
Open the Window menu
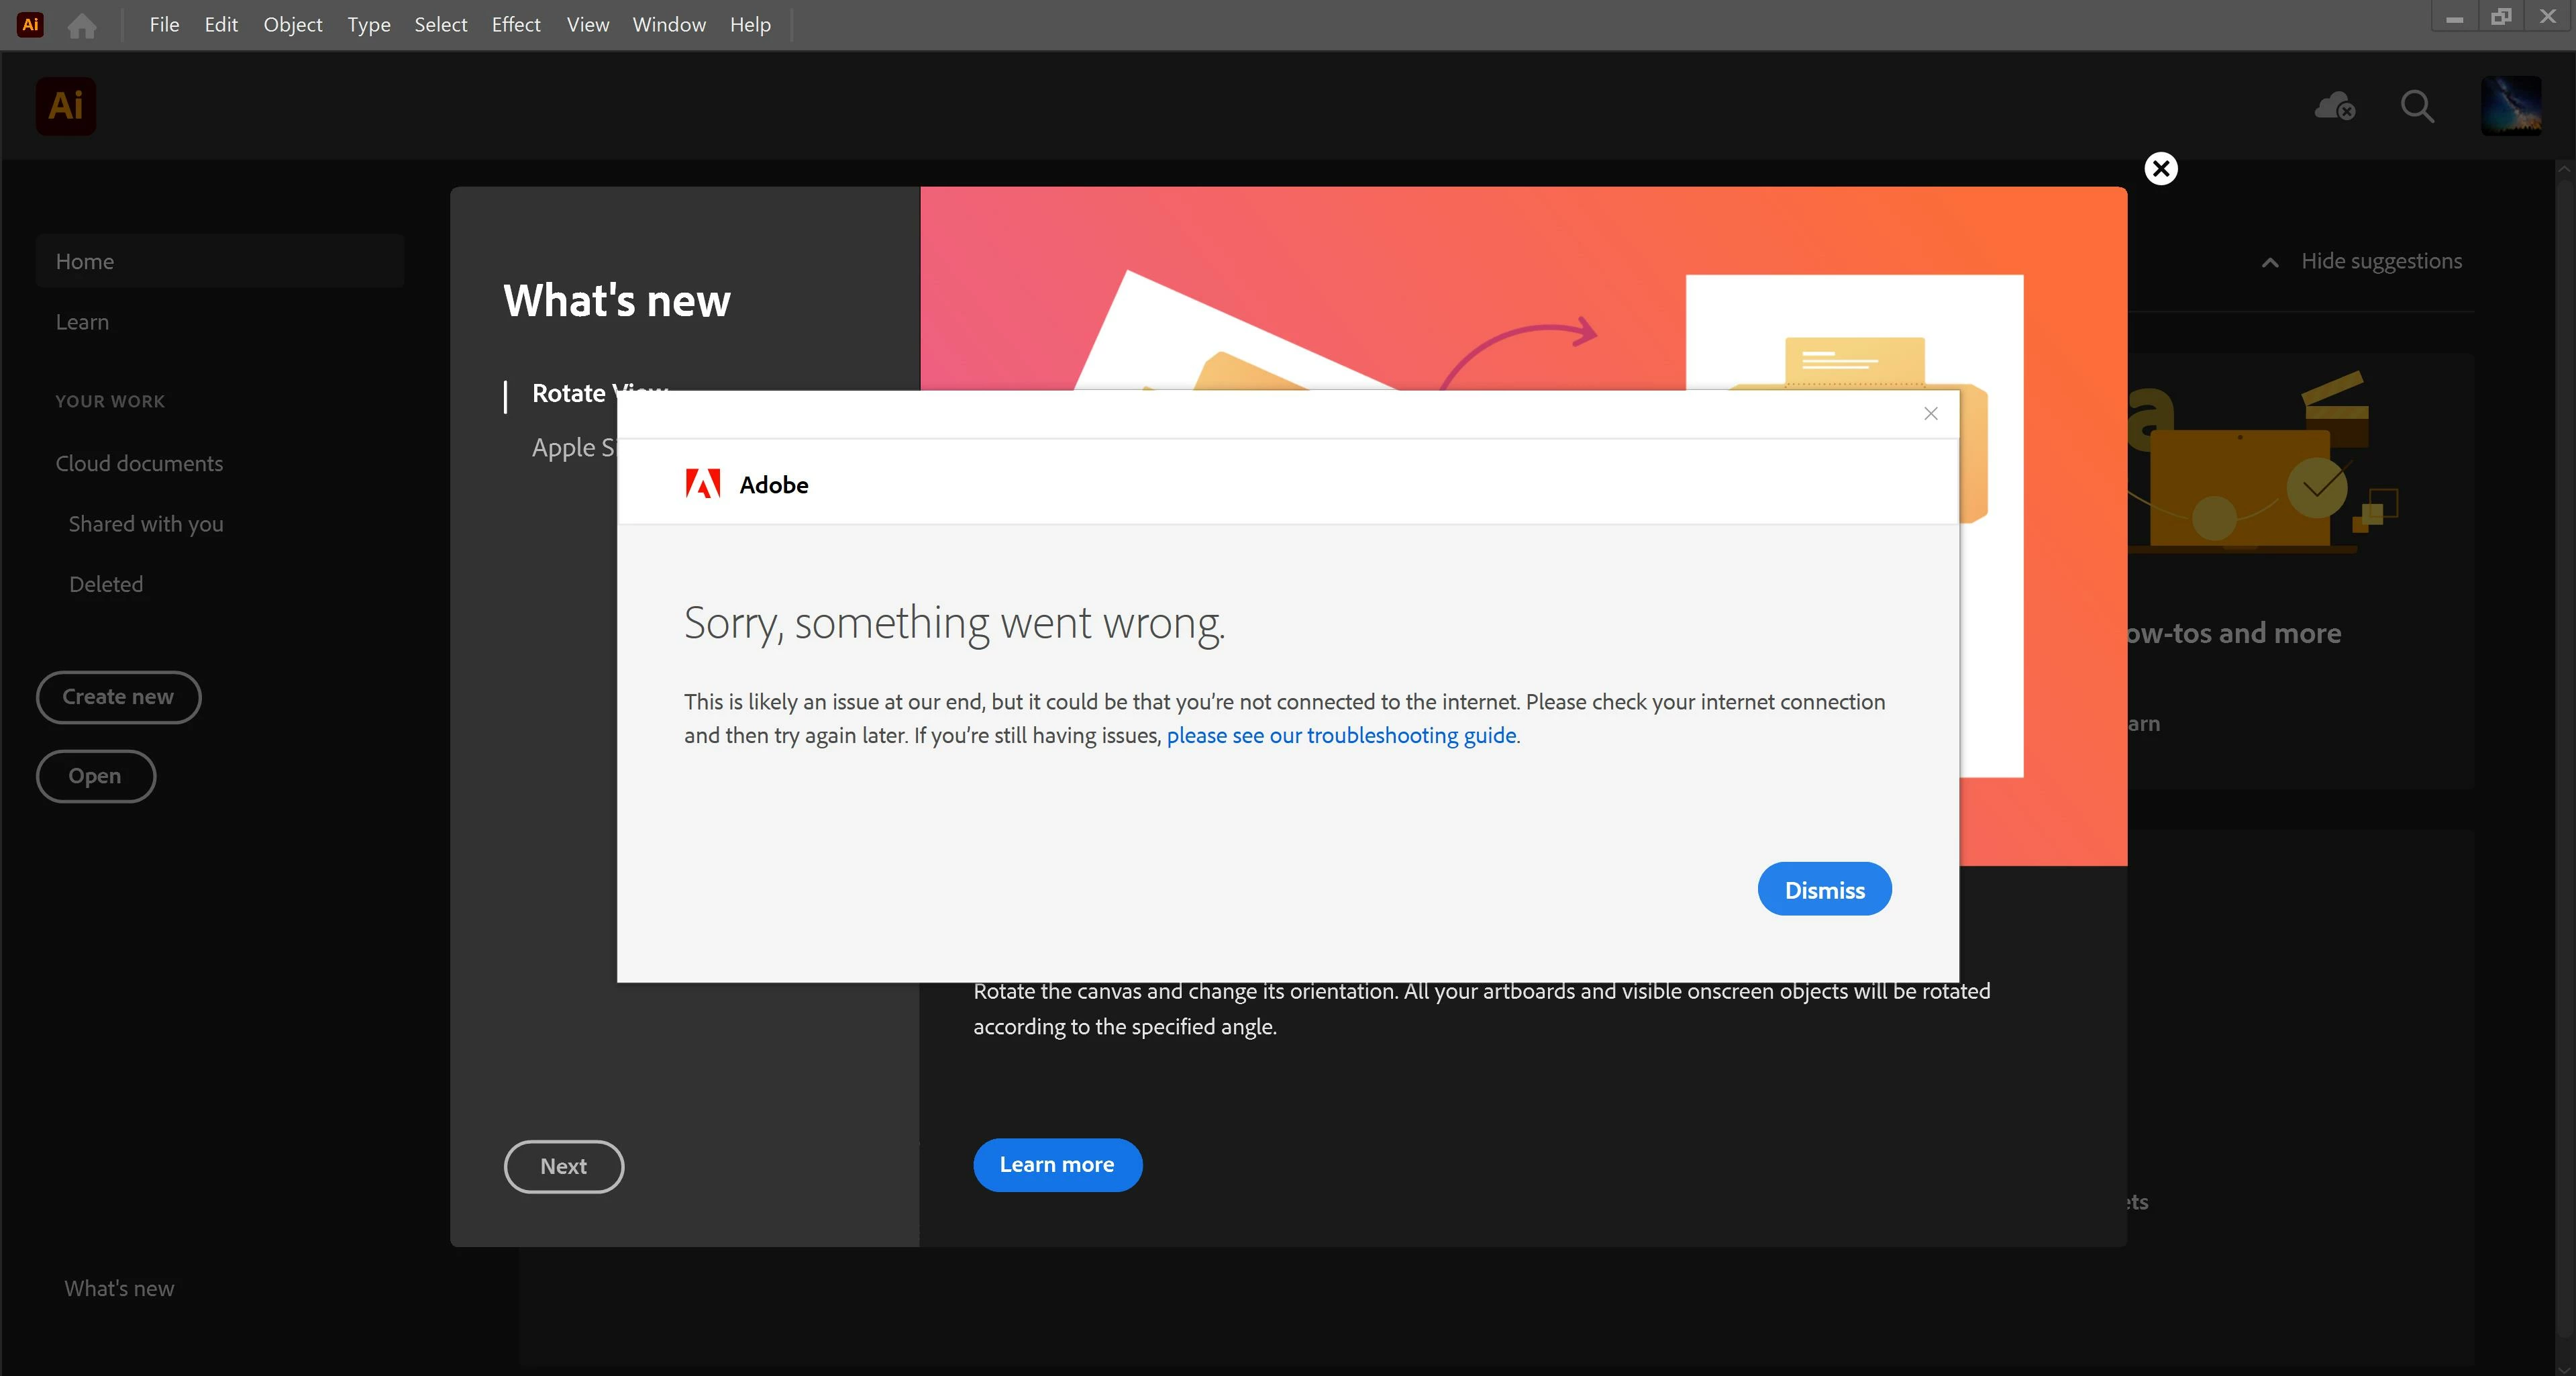point(668,25)
